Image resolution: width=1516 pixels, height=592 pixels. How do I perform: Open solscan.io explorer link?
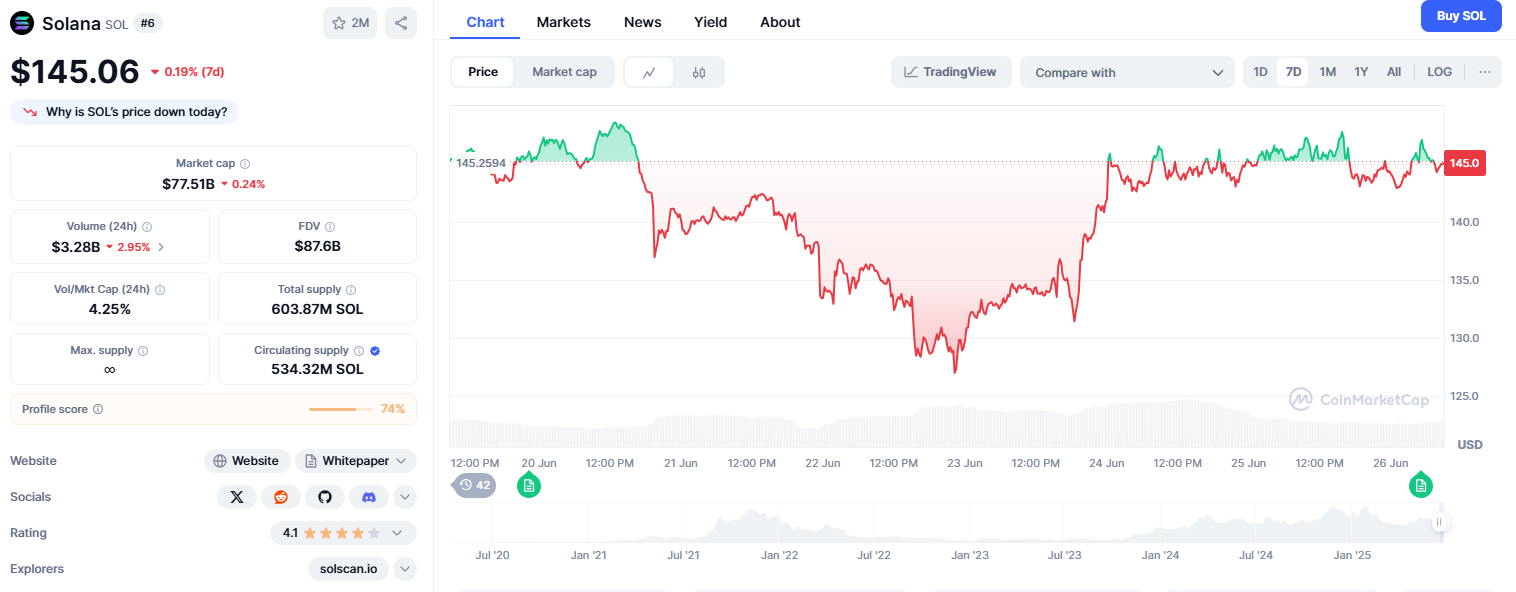click(x=348, y=569)
